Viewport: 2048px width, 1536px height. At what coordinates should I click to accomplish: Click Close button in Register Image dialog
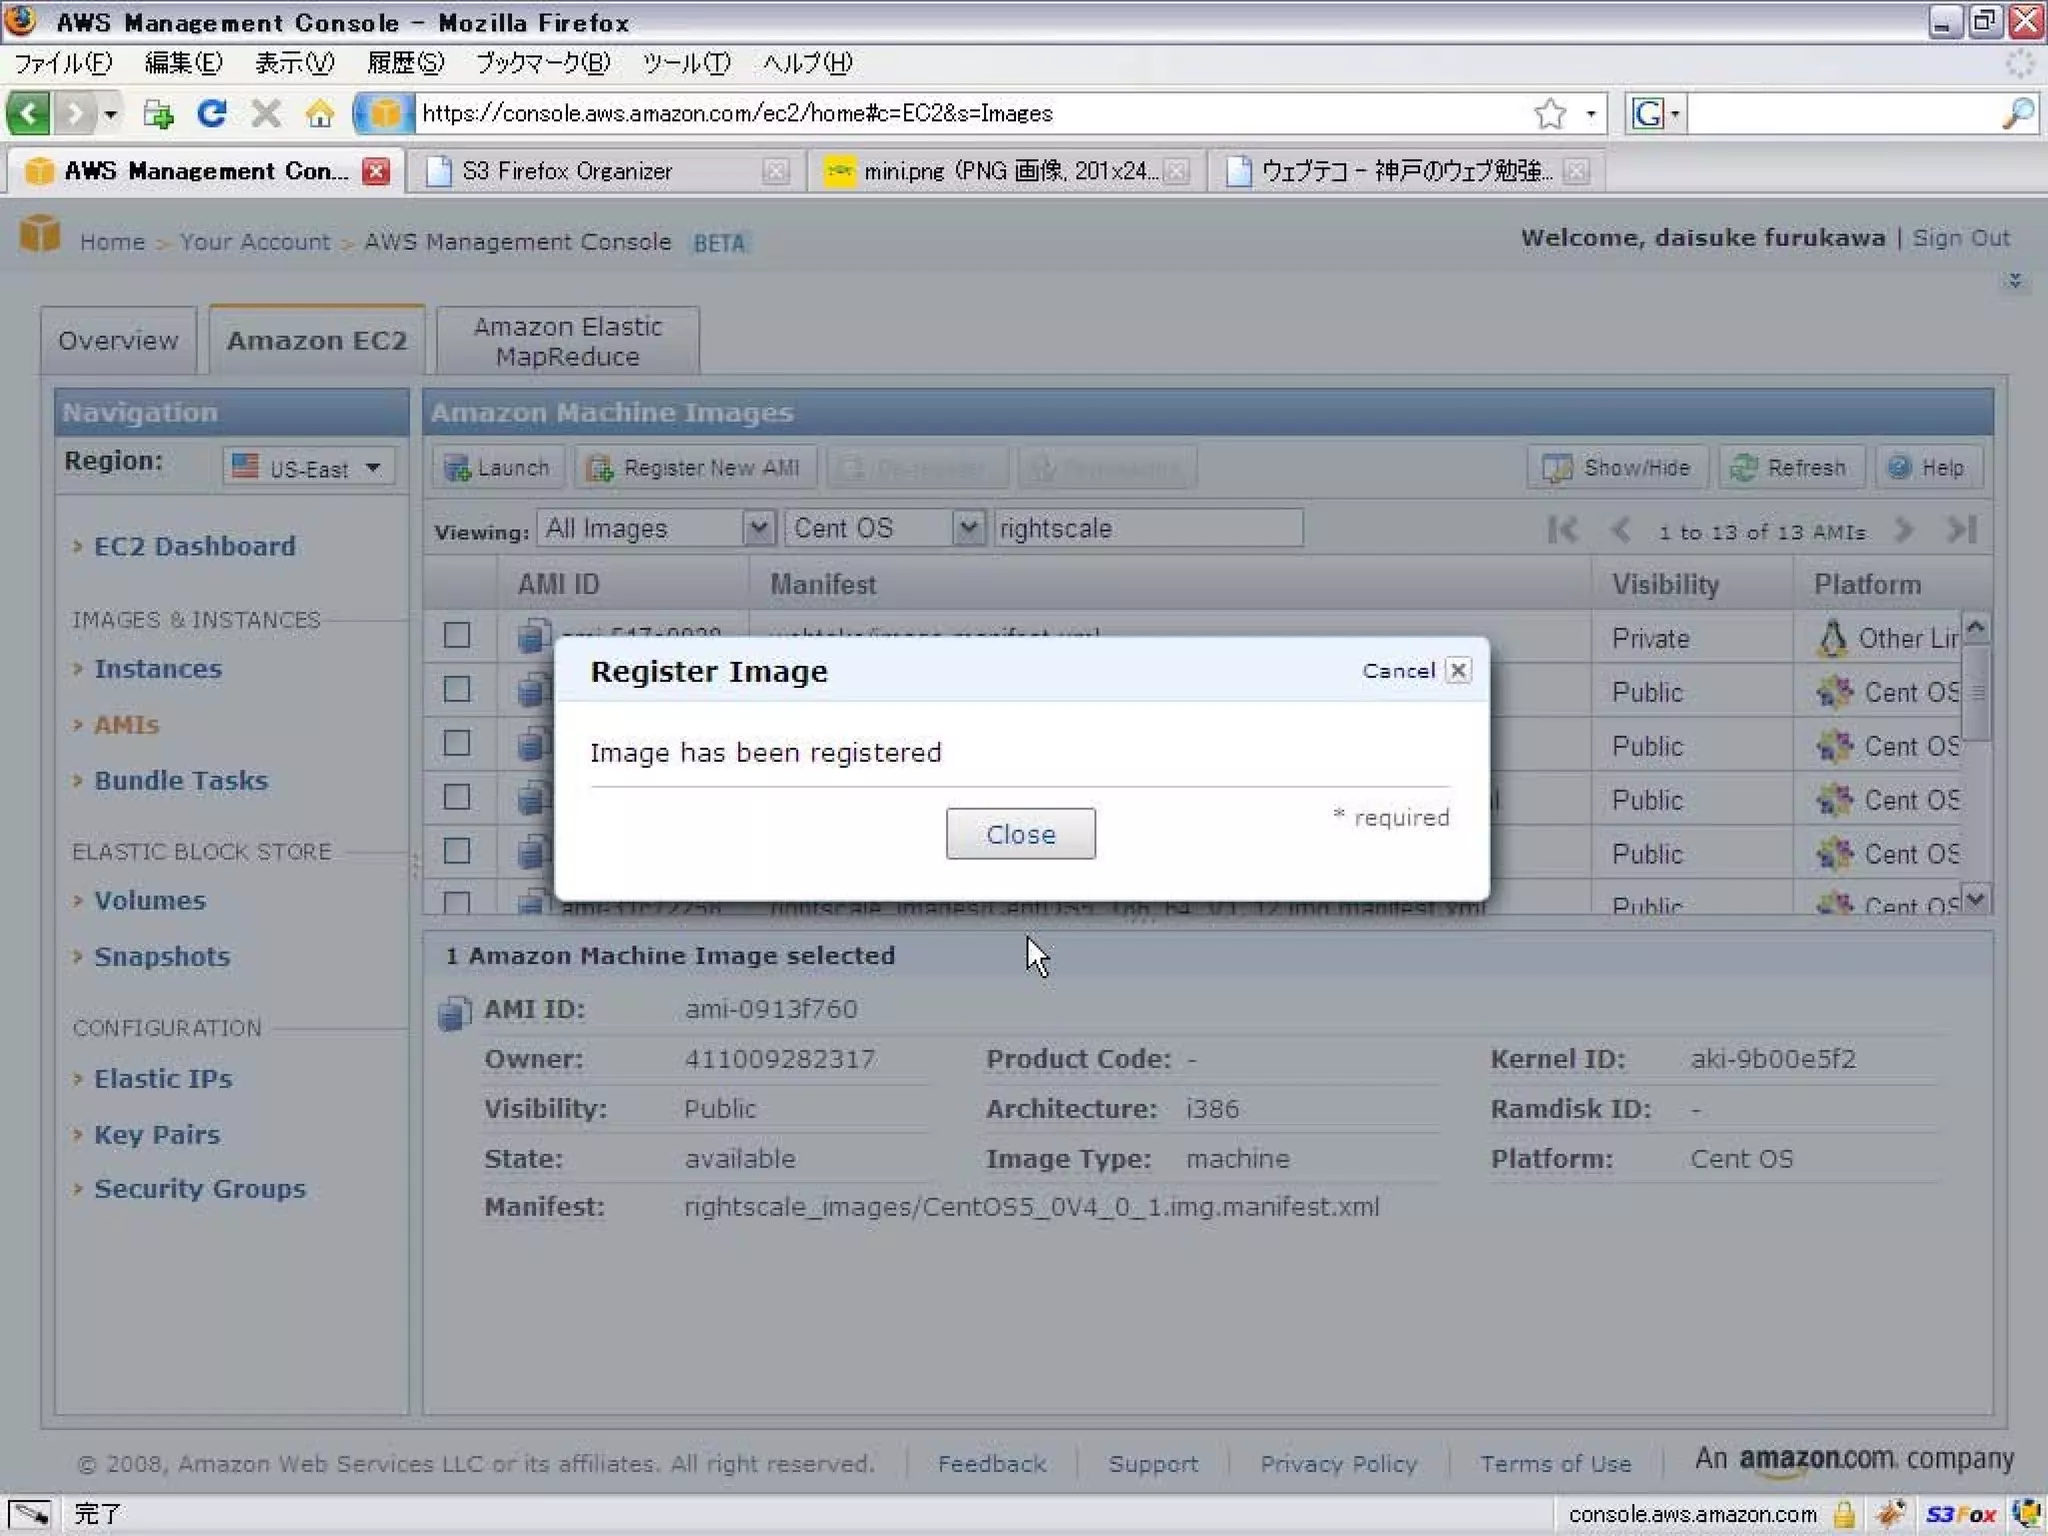tap(1021, 834)
